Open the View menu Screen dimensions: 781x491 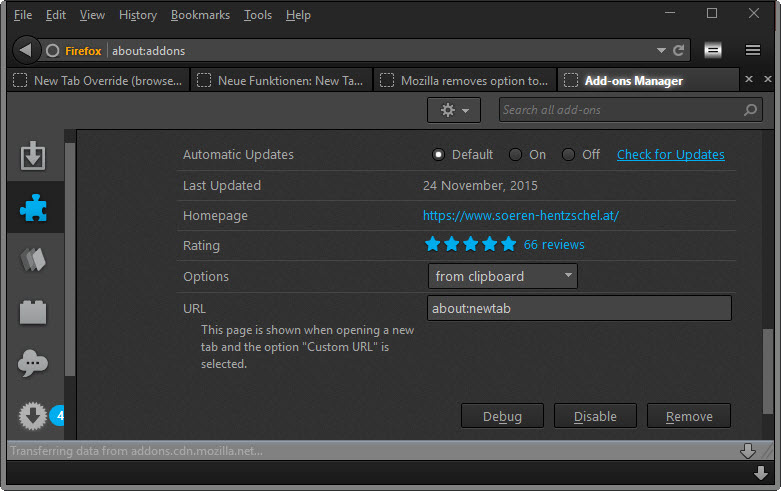pos(92,15)
